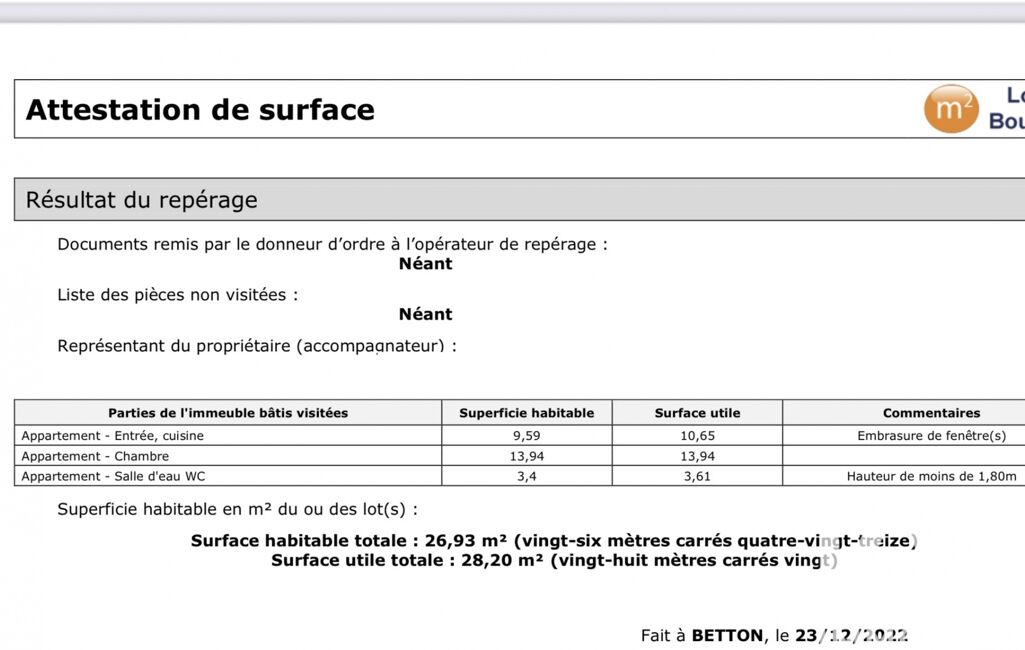Click the "Superficie habitable" column header
The height and width of the screenshot is (650, 1025).
(526, 413)
